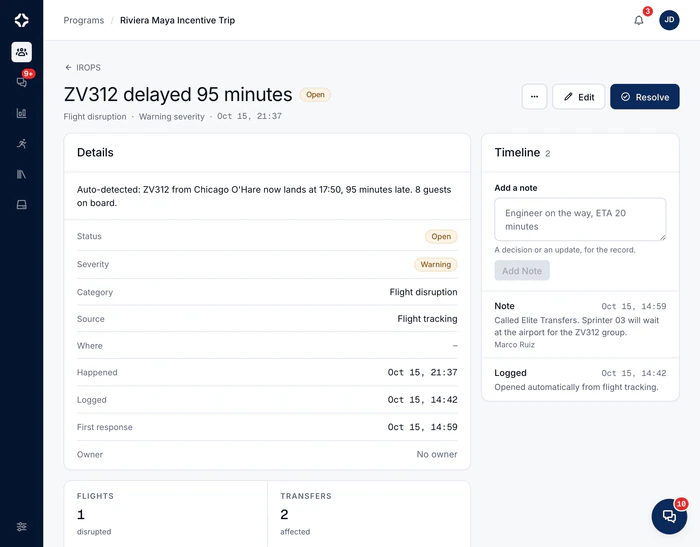Click the First response value Oct 15, 14:59
The height and width of the screenshot is (547, 700).
422,427
